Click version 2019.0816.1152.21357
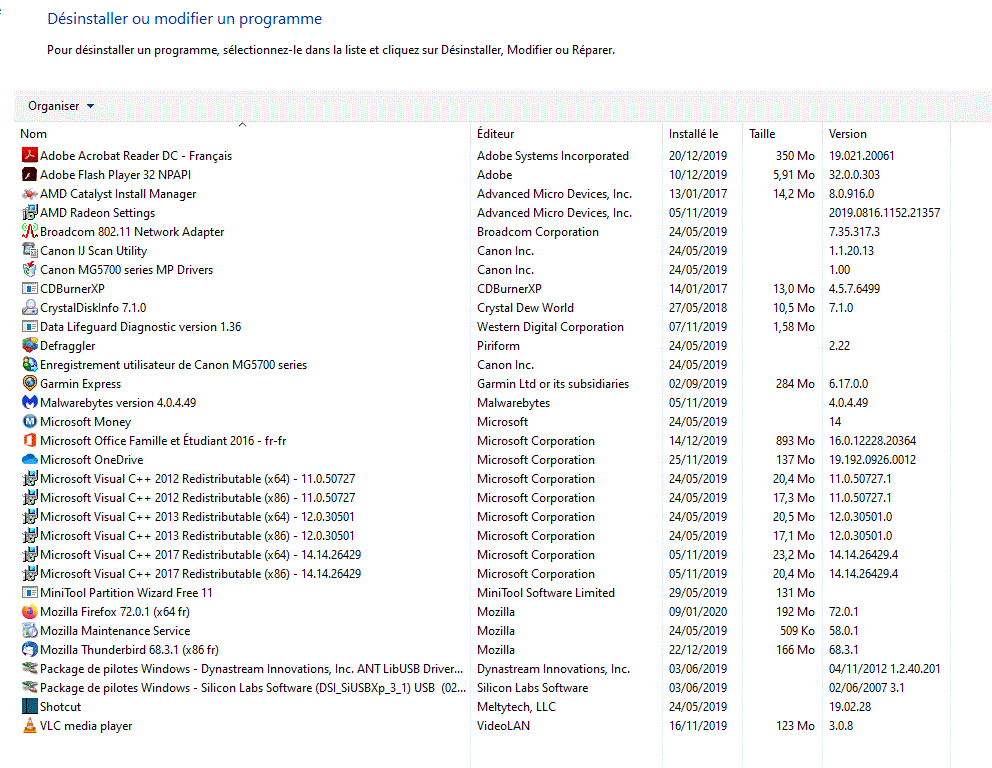 (884, 213)
